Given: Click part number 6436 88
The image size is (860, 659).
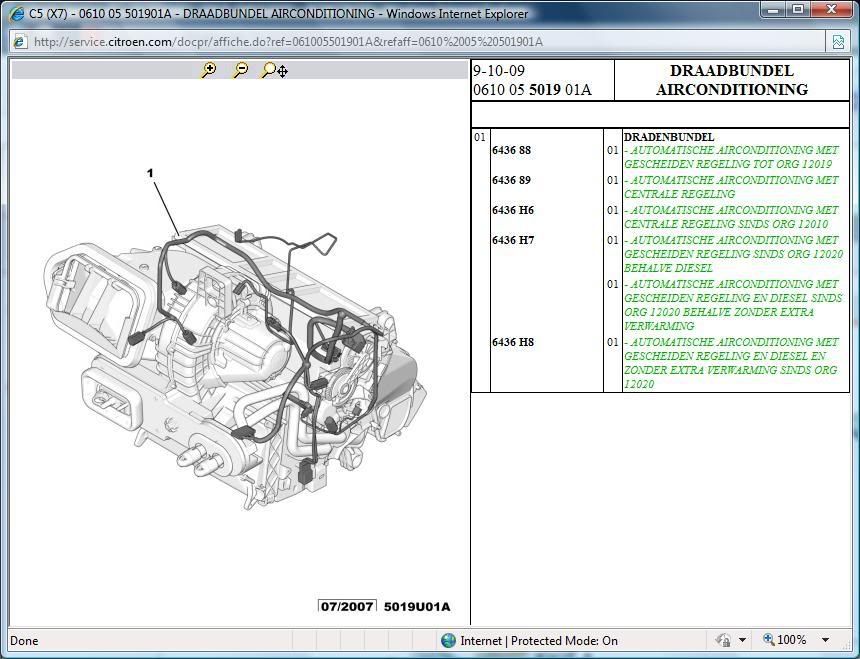Looking at the screenshot, I should [x=511, y=150].
